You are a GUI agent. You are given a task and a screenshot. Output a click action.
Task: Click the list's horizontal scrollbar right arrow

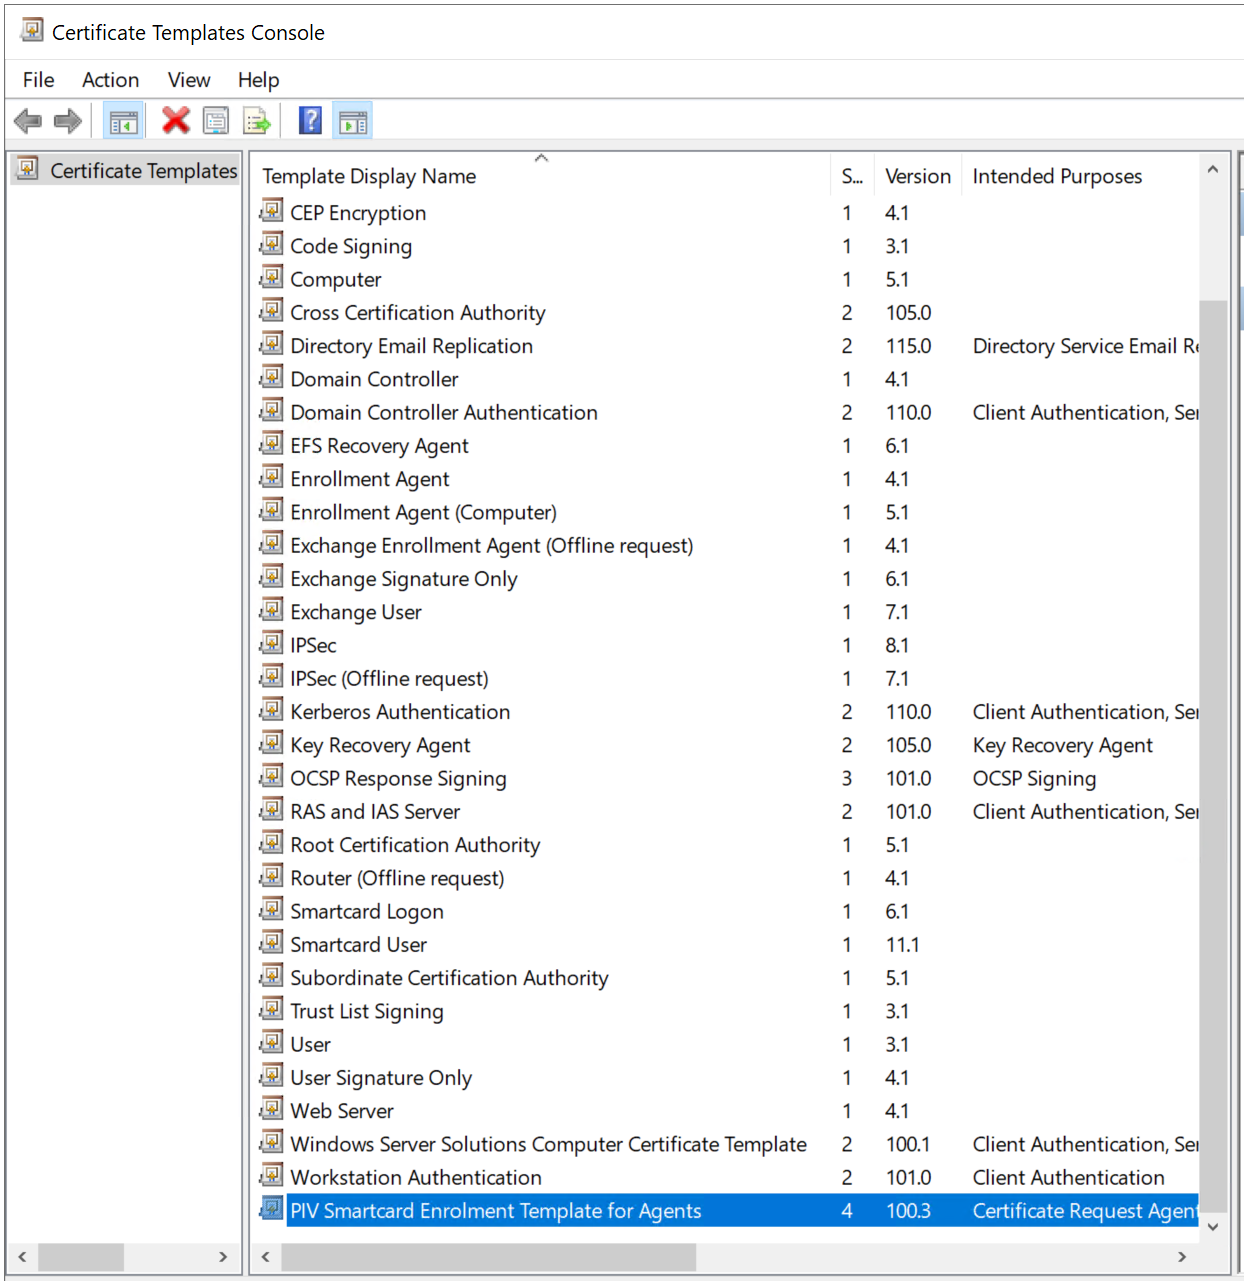1182,1257
